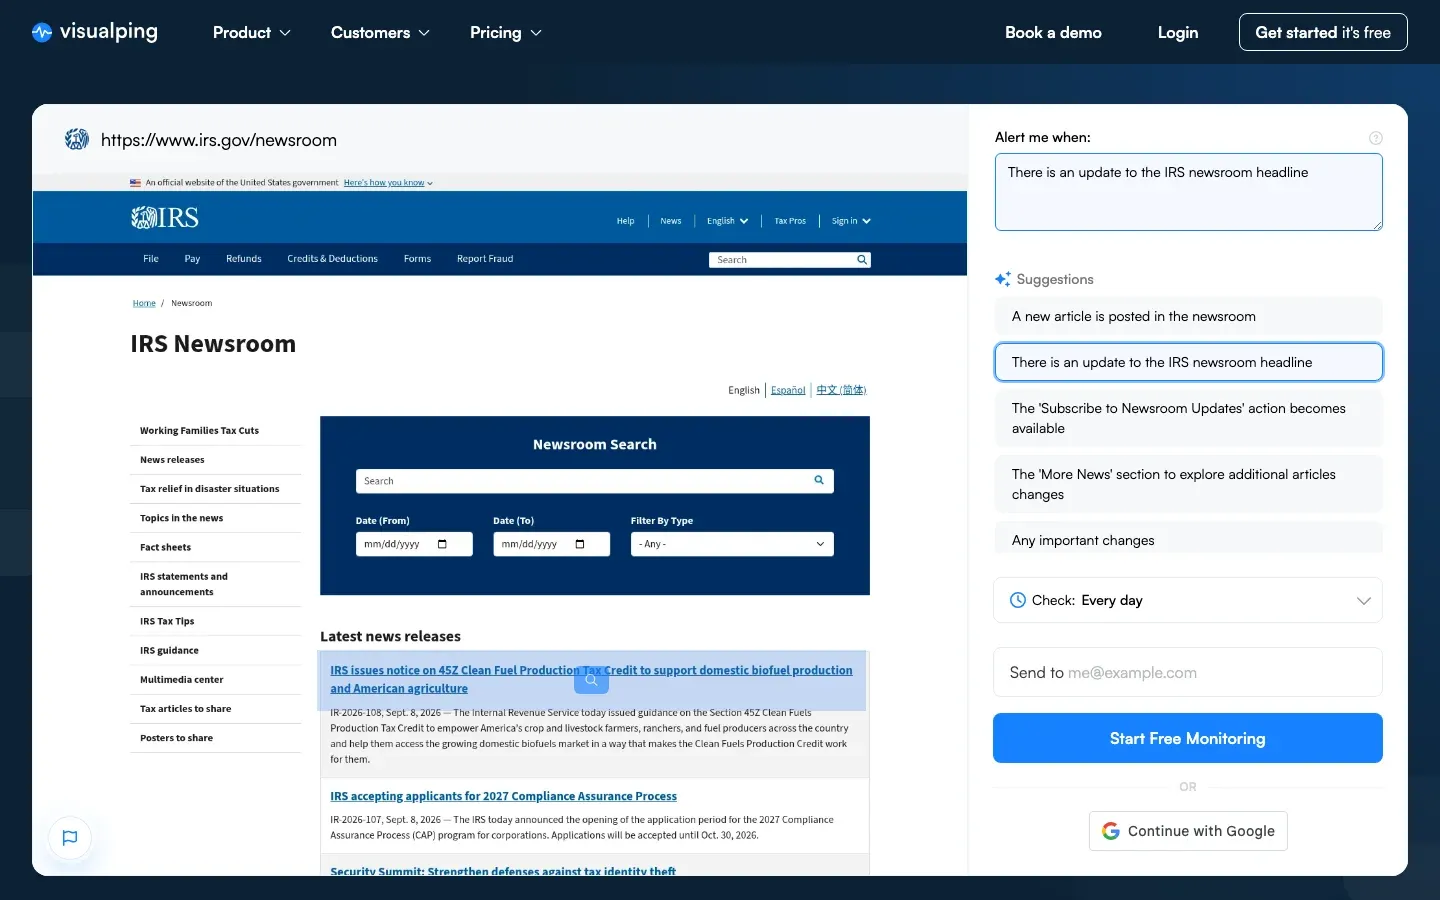Click the help question mark icon
1440x900 pixels.
coord(1376,138)
